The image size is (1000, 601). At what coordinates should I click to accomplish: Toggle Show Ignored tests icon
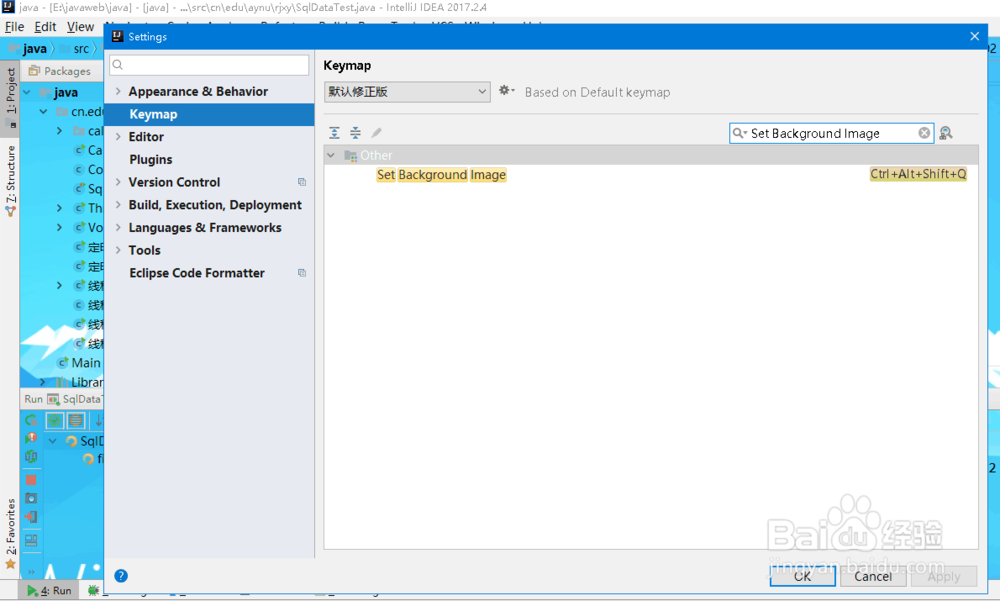[76, 420]
